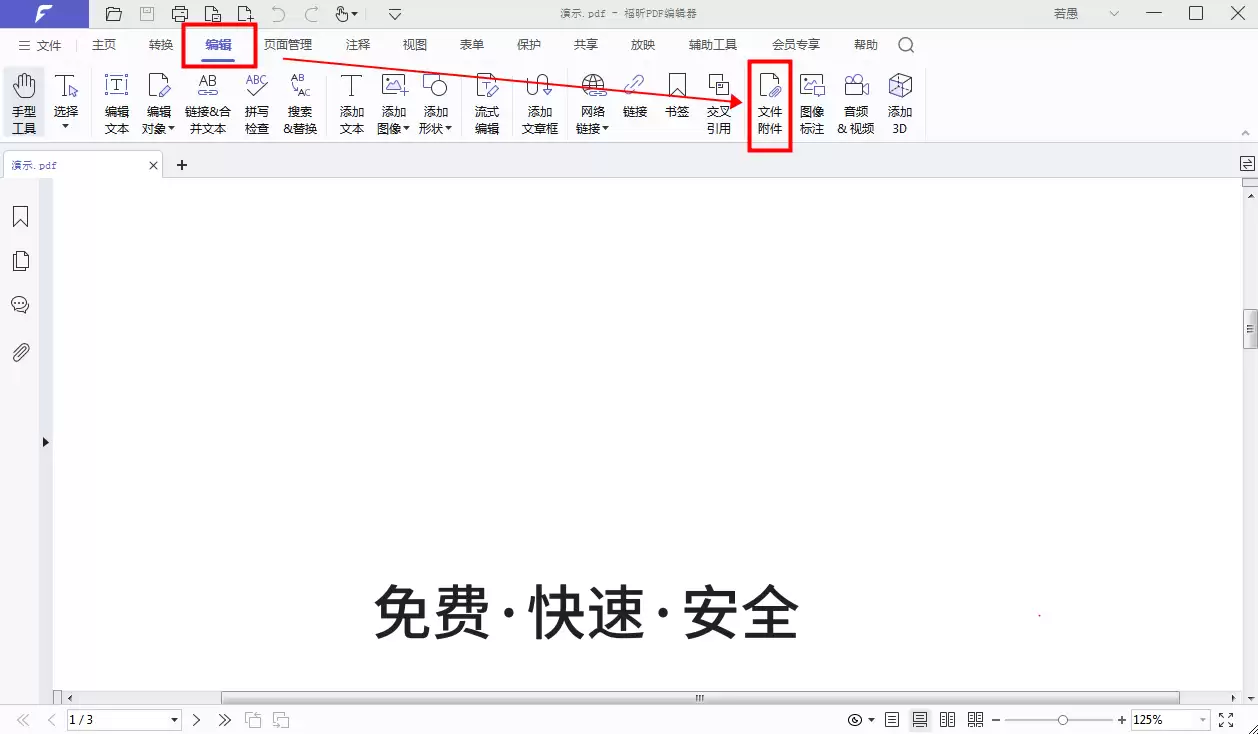Switch to the 视图 view tab
This screenshot has height=734, width=1258.
415,45
